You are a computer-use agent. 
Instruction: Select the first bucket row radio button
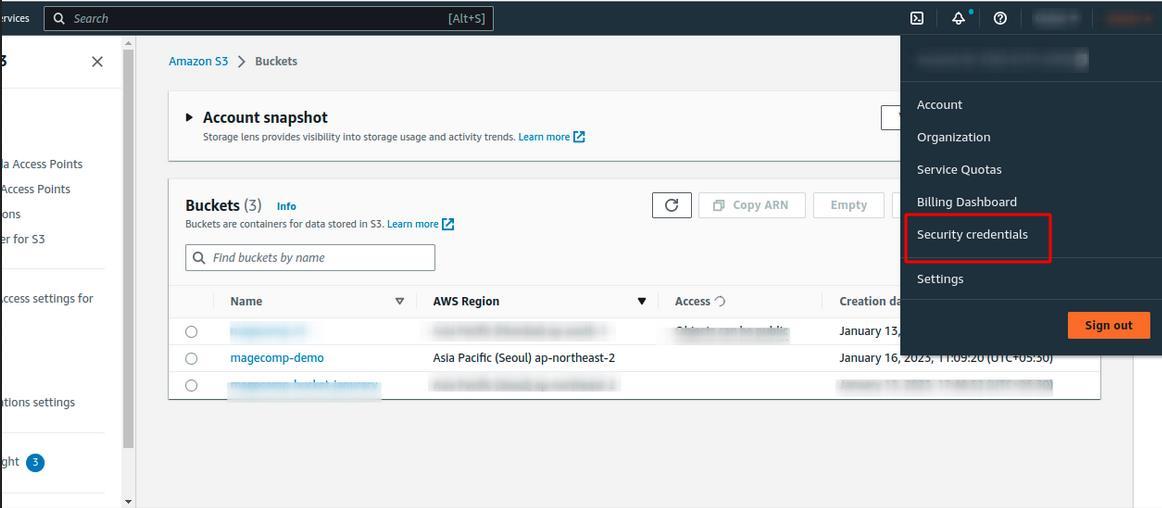click(191, 331)
